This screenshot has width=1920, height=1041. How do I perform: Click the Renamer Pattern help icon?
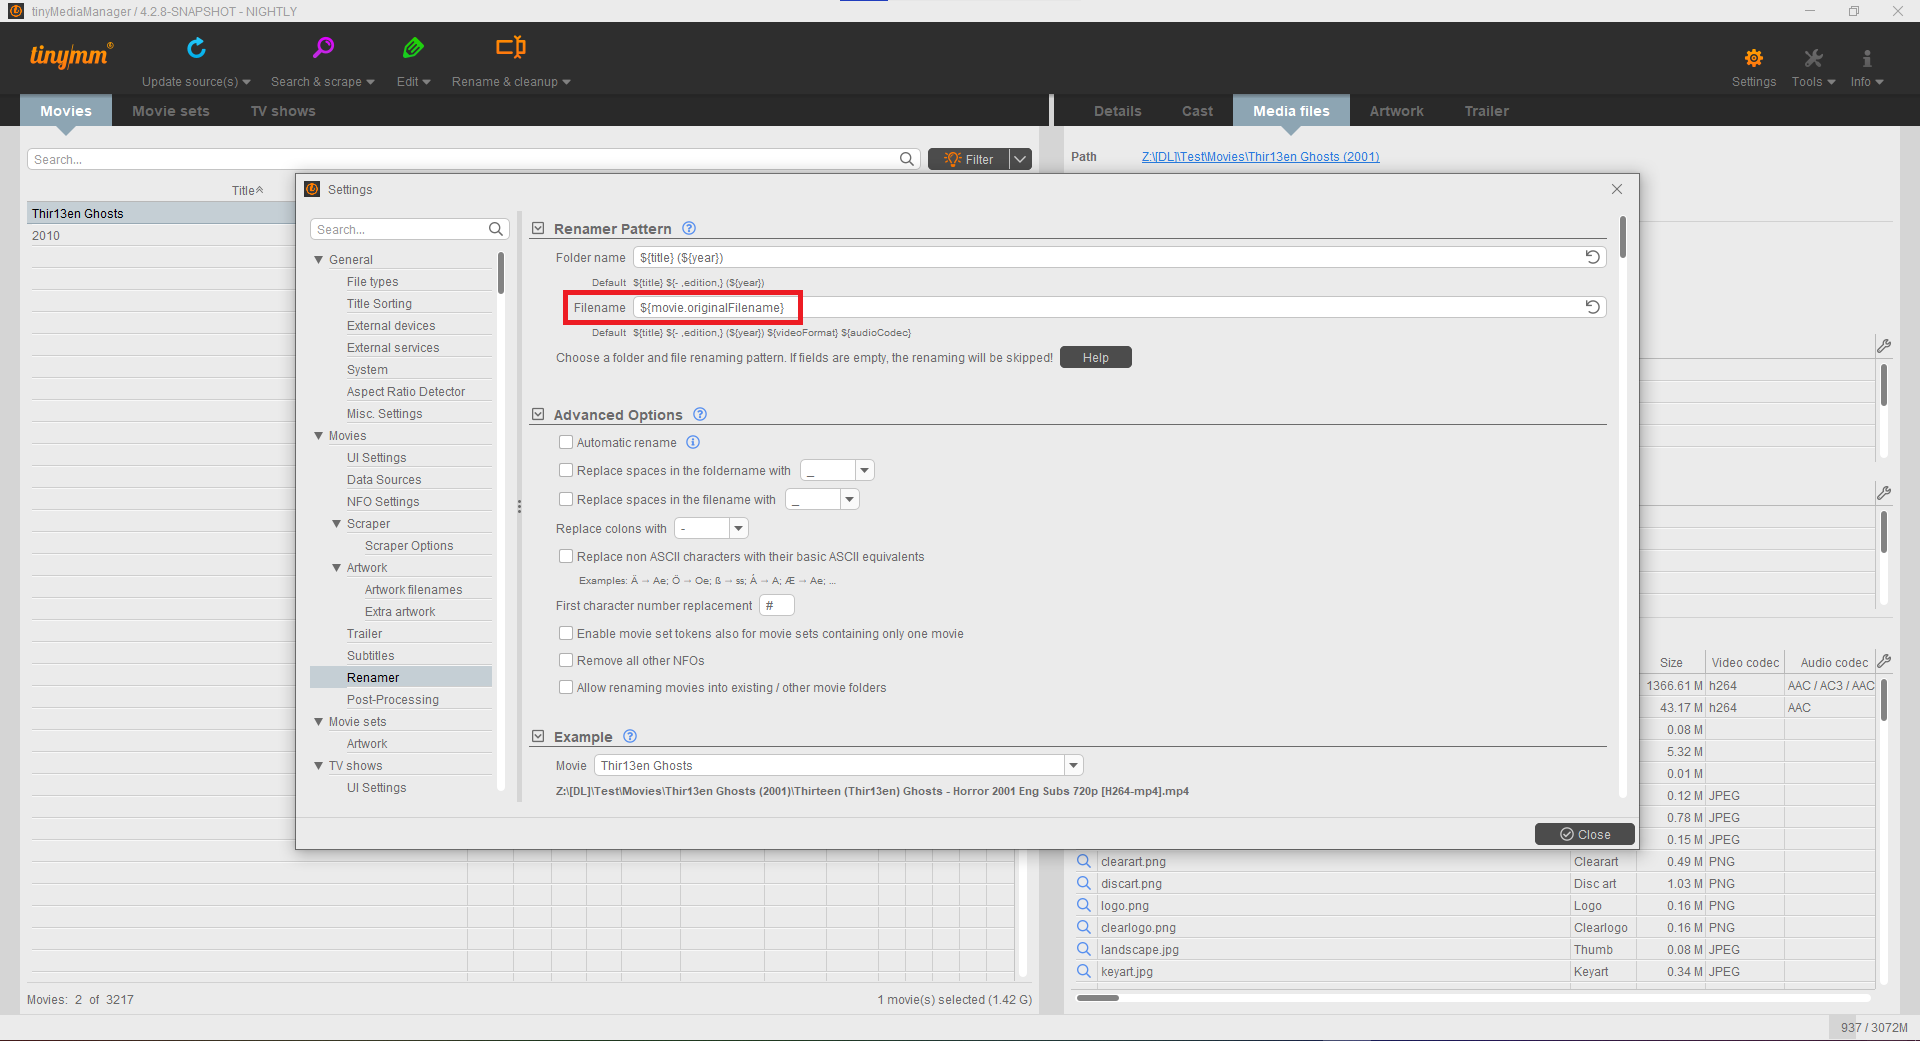689,228
